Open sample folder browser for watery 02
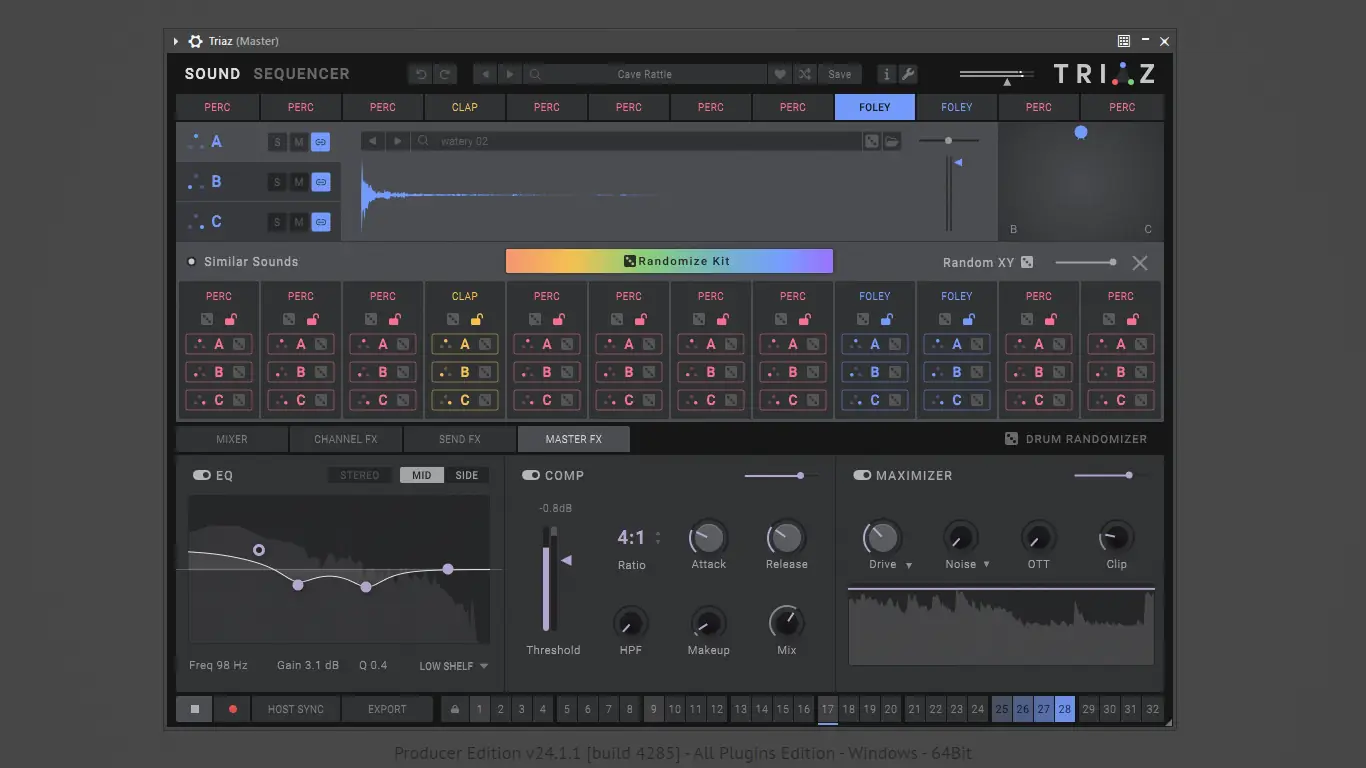This screenshot has width=1366, height=768. click(892, 142)
